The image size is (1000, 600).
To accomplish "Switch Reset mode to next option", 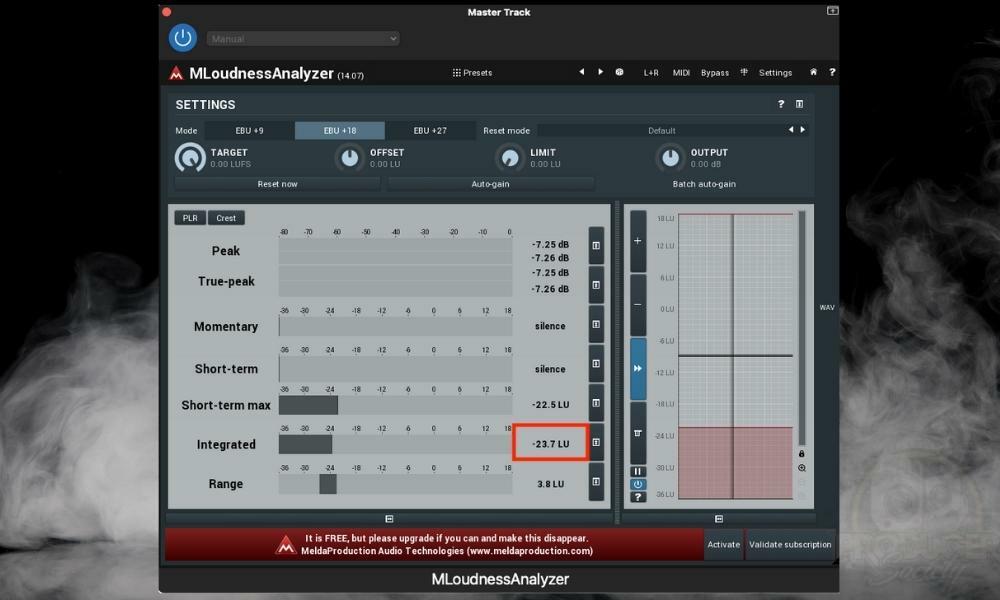I will pyautogui.click(x=802, y=130).
